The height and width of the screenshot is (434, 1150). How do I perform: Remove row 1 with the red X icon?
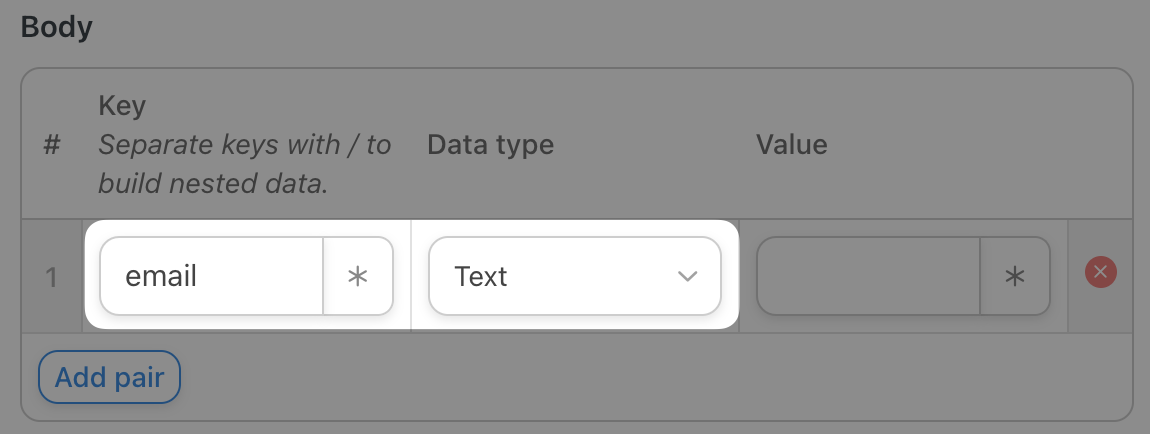(1101, 271)
